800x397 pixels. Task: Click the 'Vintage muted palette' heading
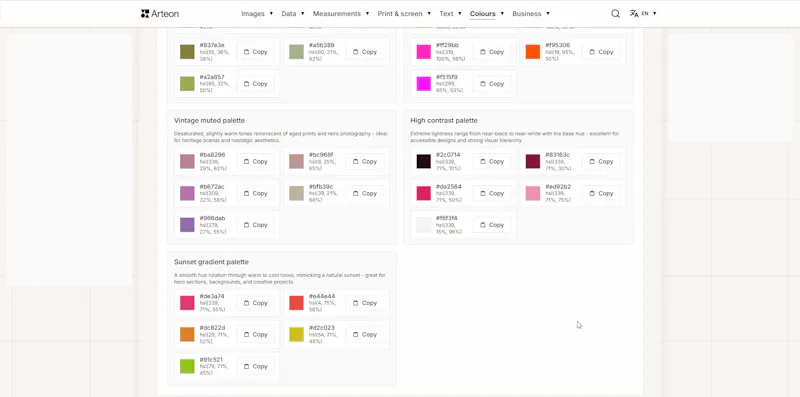(209, 121)
